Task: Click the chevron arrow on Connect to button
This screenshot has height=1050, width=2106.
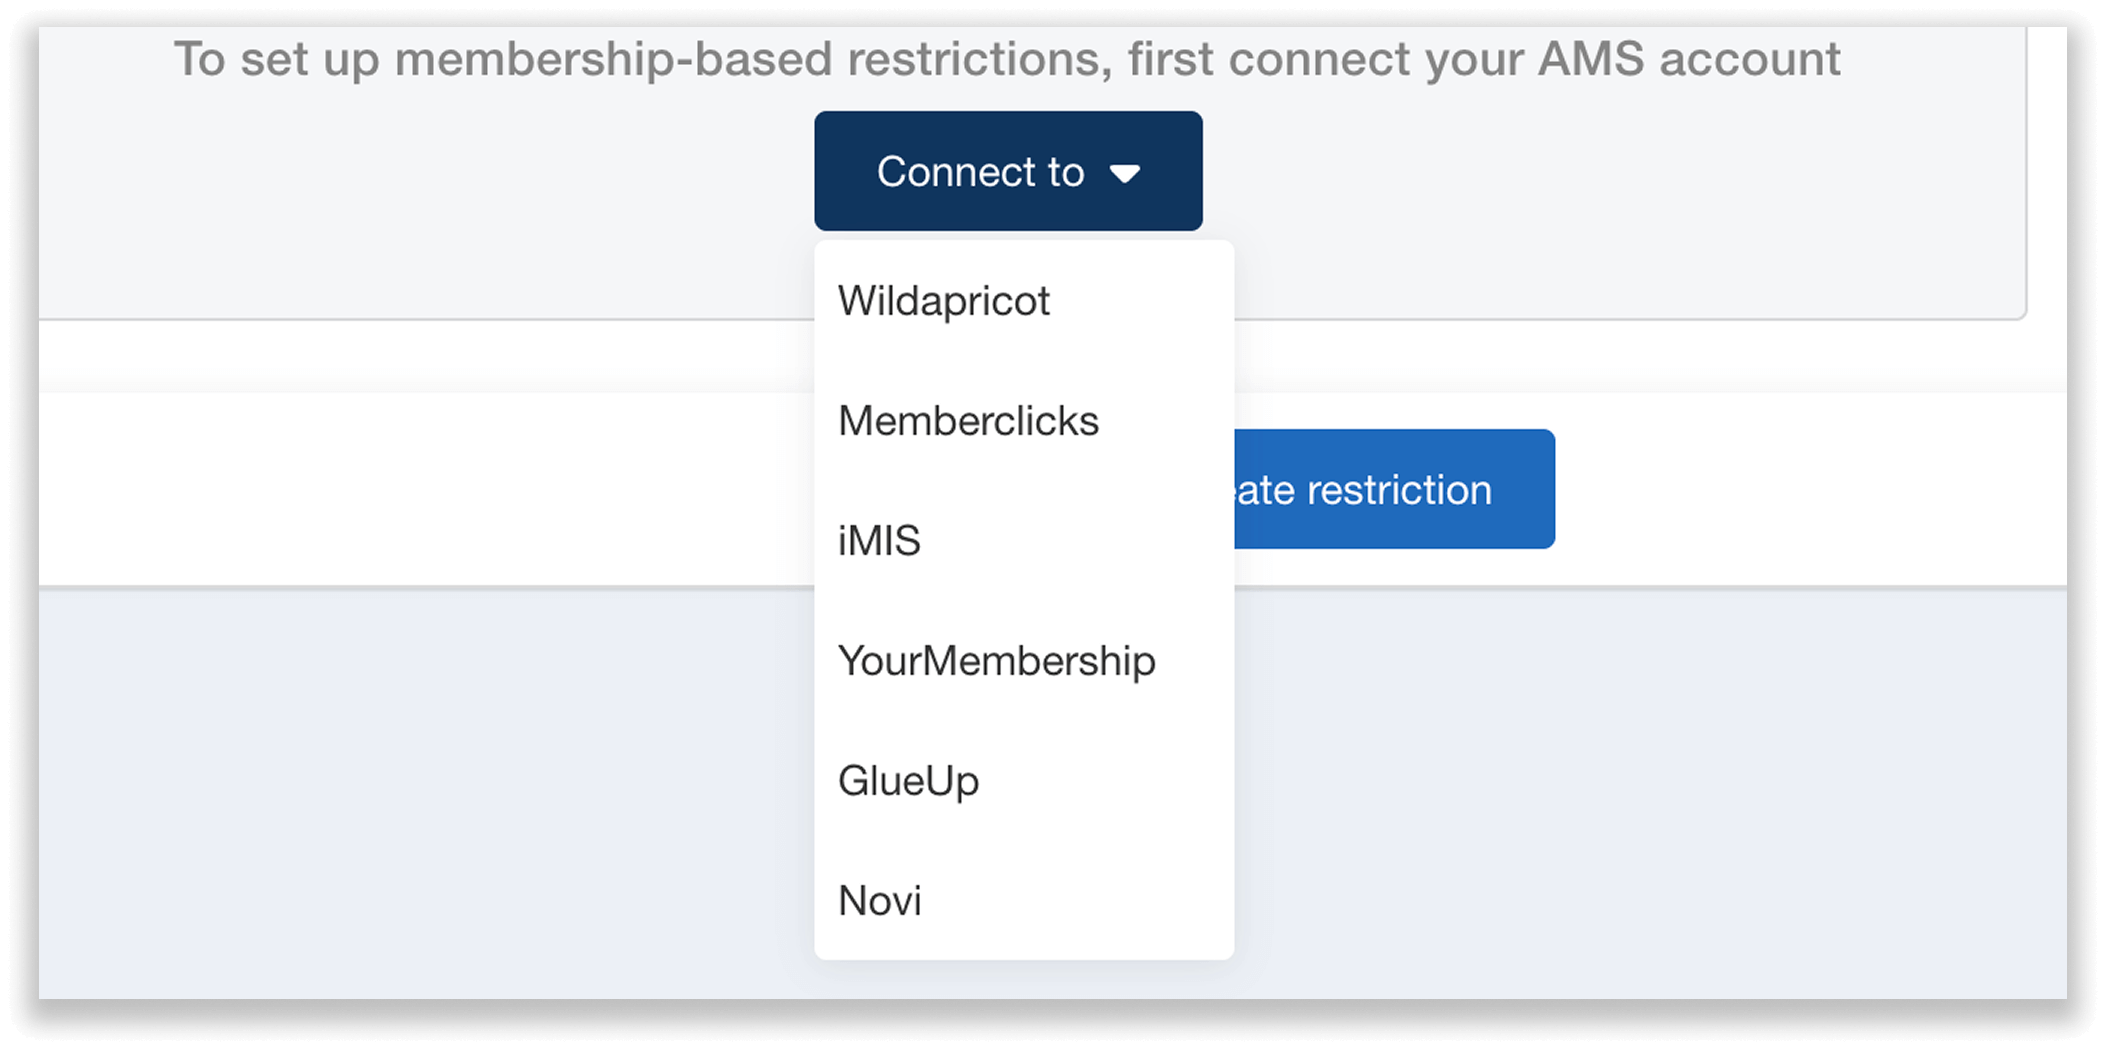Action: (1126, 172)
